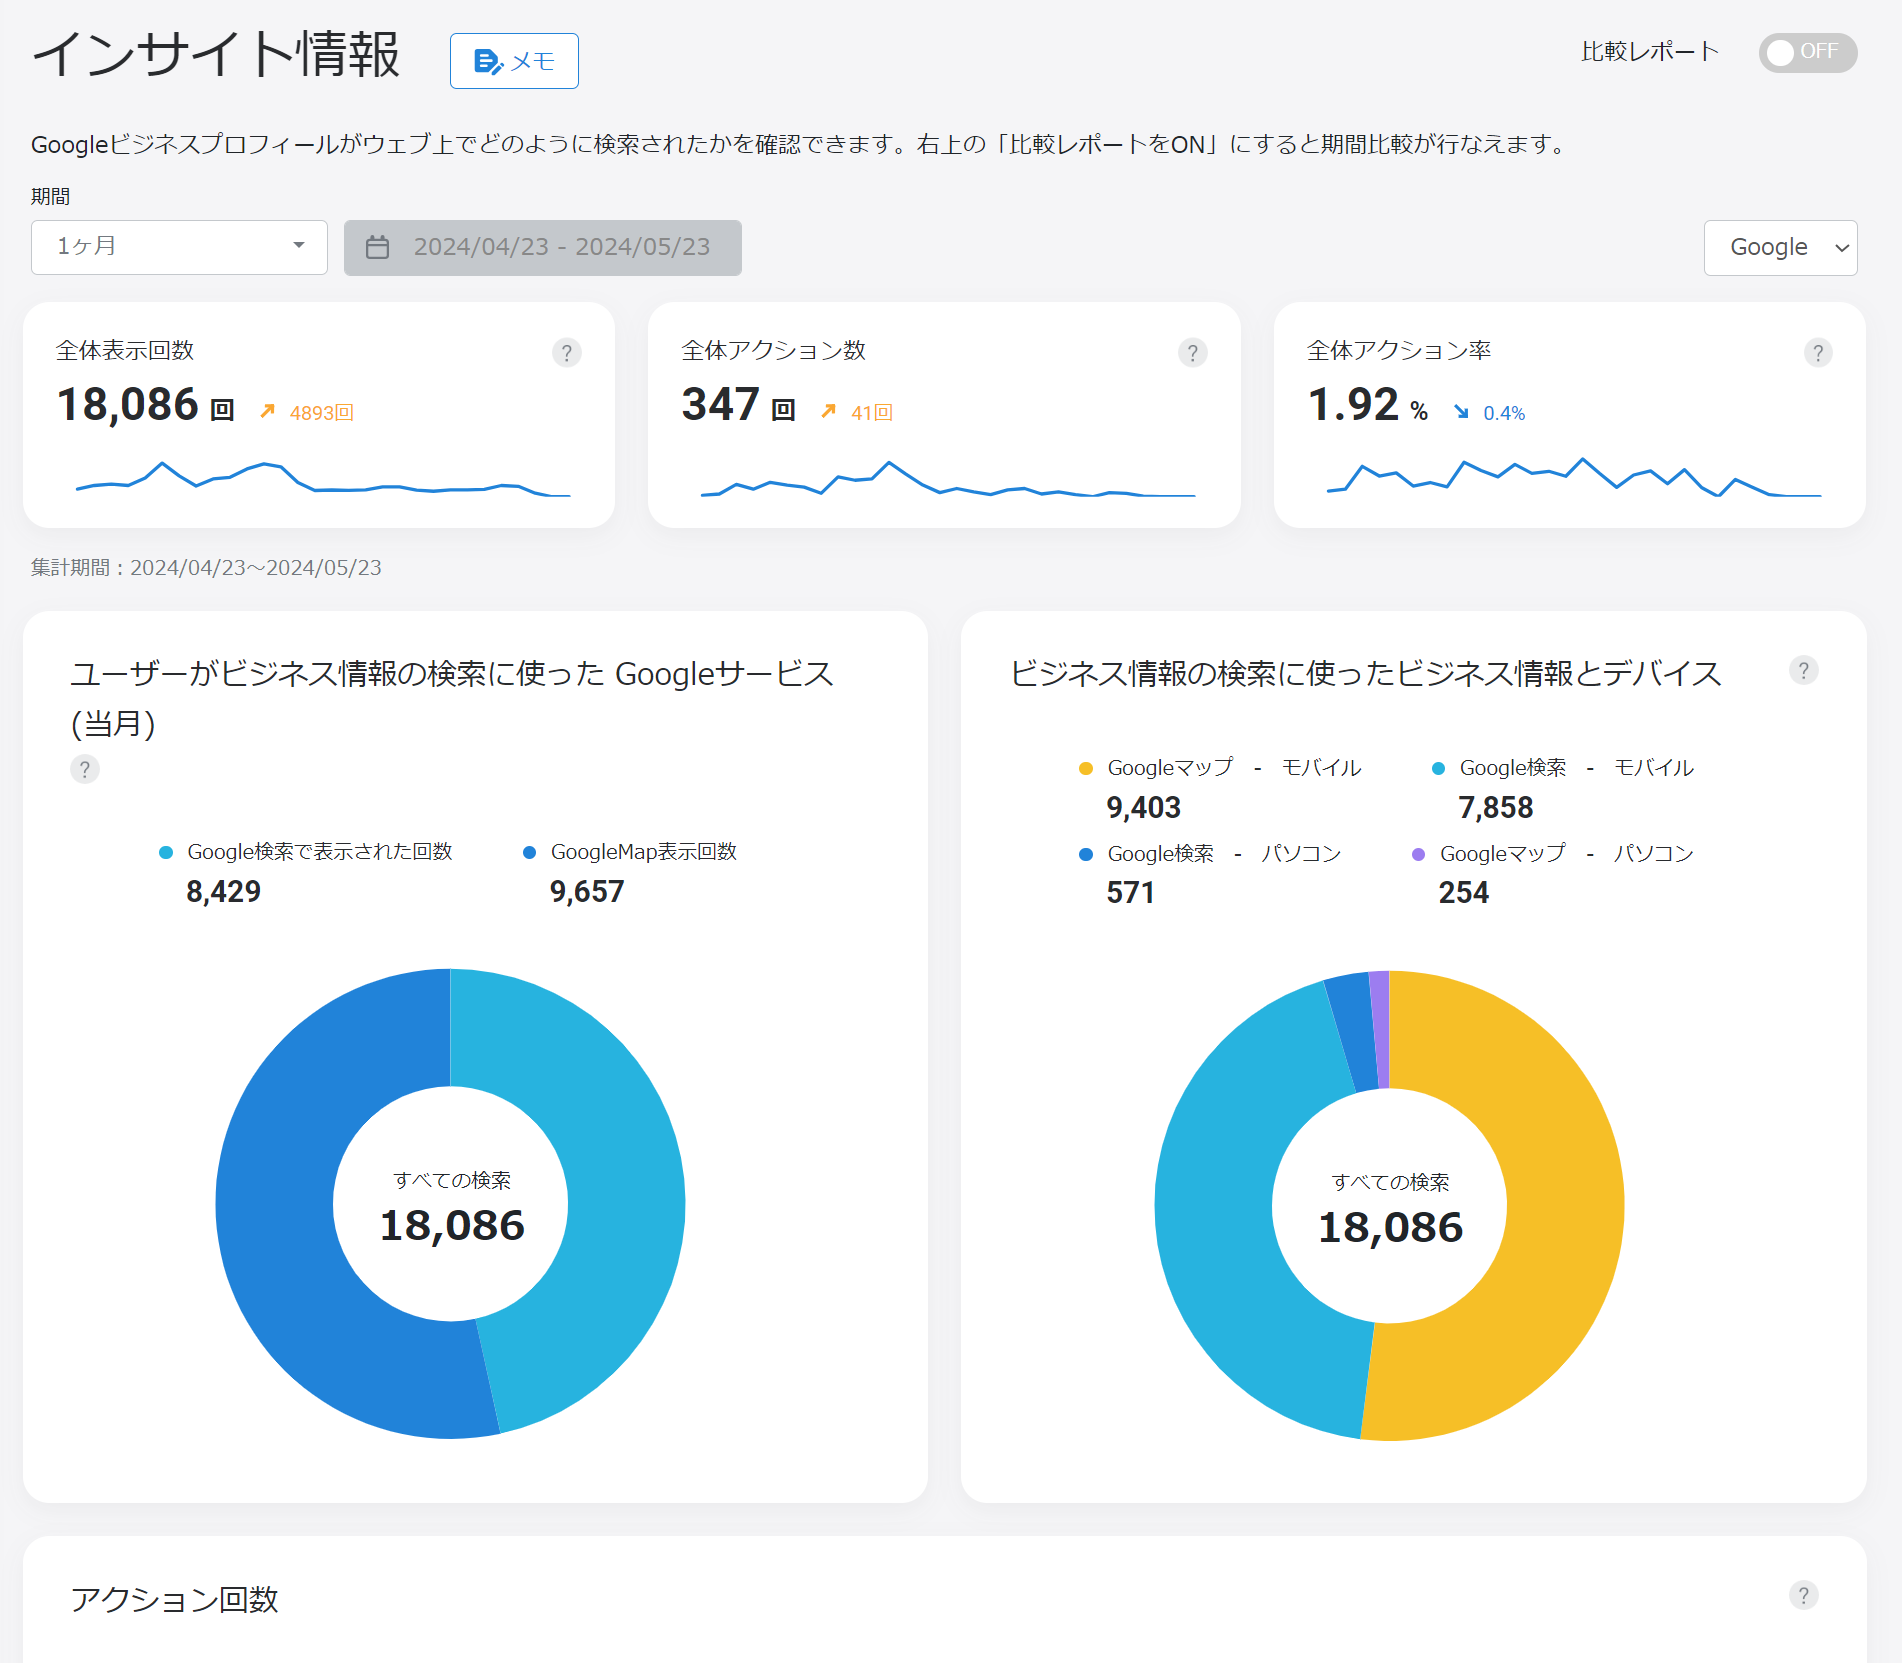The width and height of the screenshot is (1902, 1663).
Task: Click the 4893回 increase indicator
Action: pos(307,412)
